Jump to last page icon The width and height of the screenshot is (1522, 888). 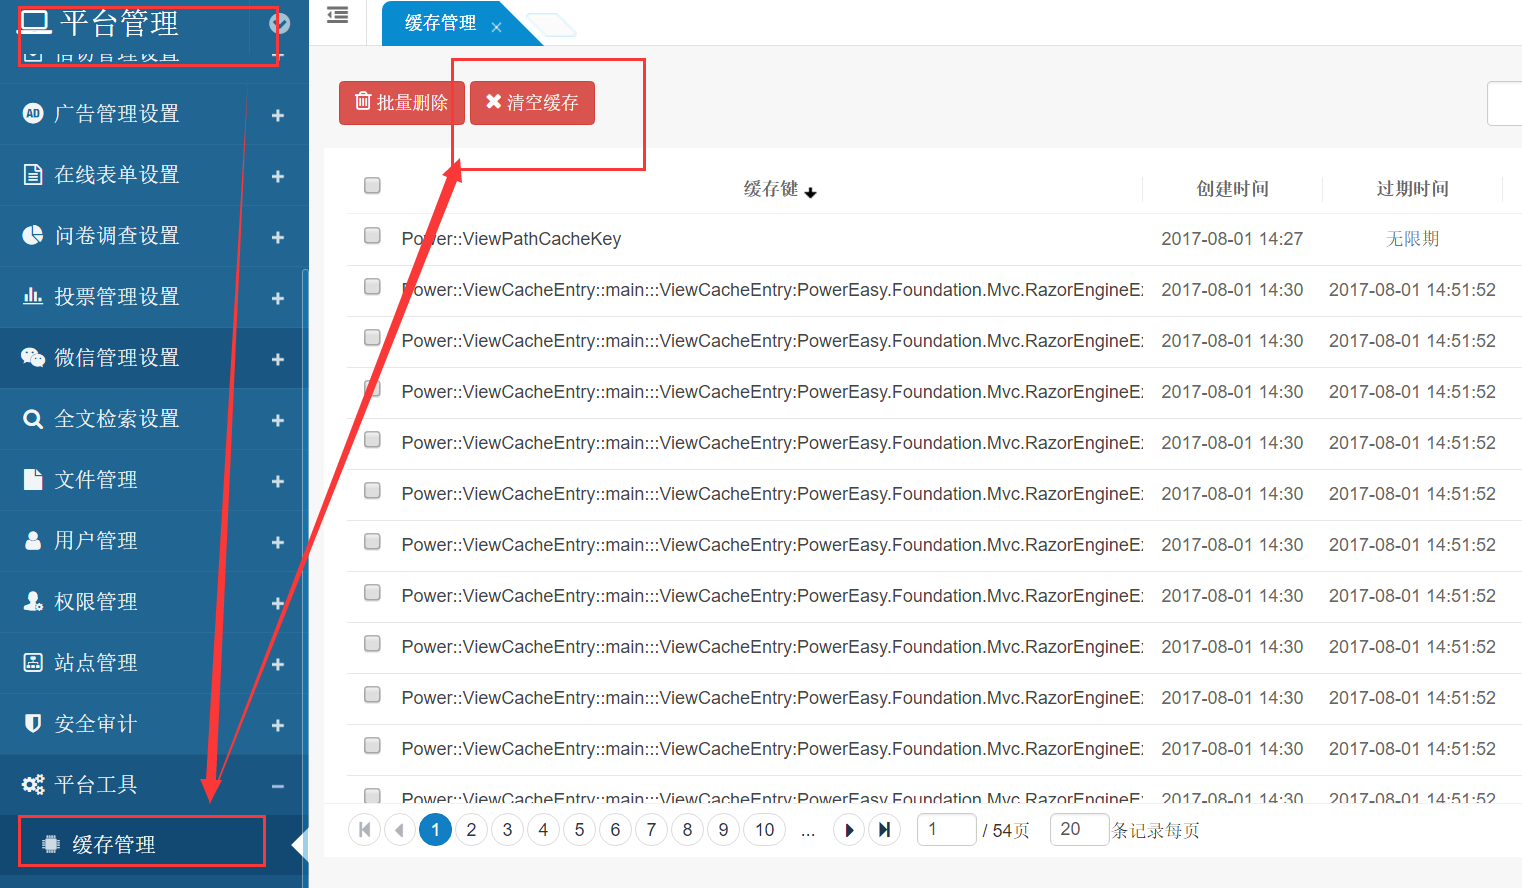pyautogui.click(x=884, y=830)
